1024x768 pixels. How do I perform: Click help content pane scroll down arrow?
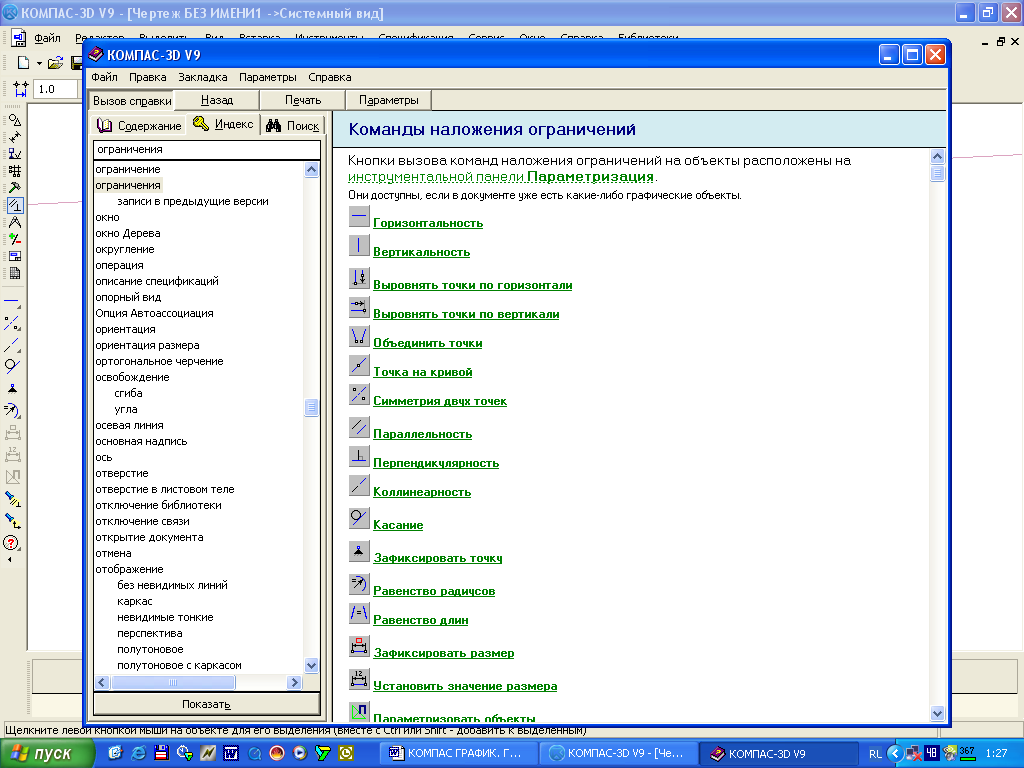937,714
